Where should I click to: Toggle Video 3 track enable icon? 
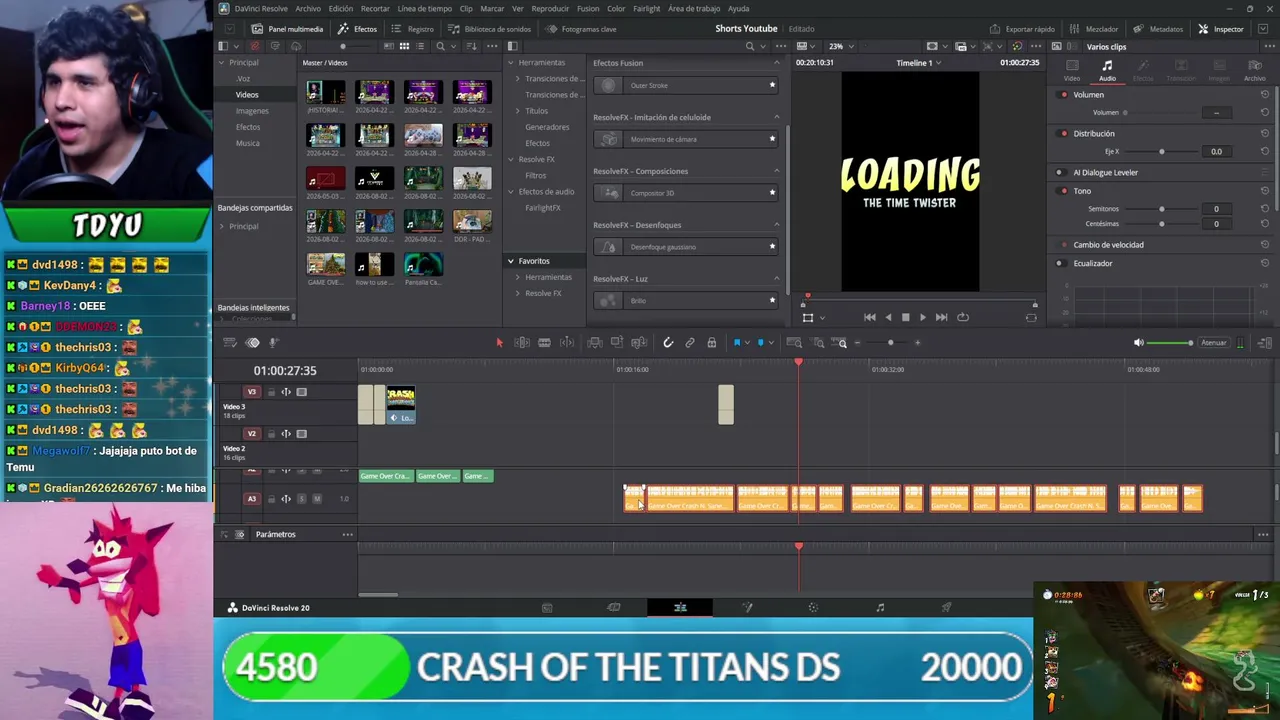pyautogui.click(x=301, y=392)
